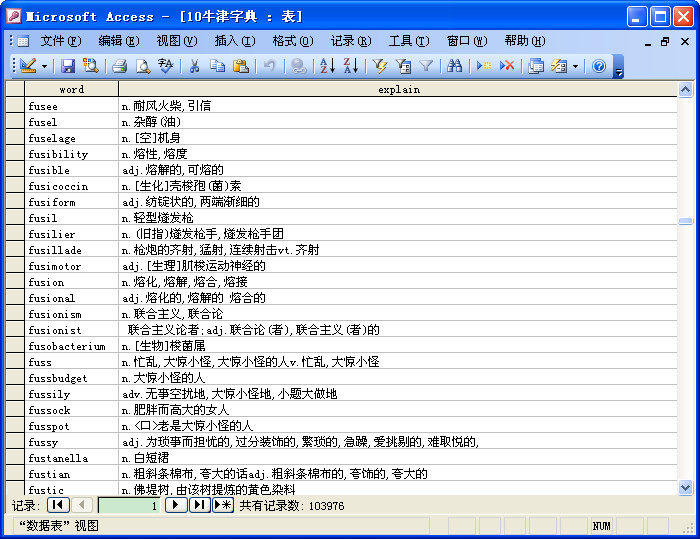Click the cell 'fusobacterium'

[x=71, y=346]
